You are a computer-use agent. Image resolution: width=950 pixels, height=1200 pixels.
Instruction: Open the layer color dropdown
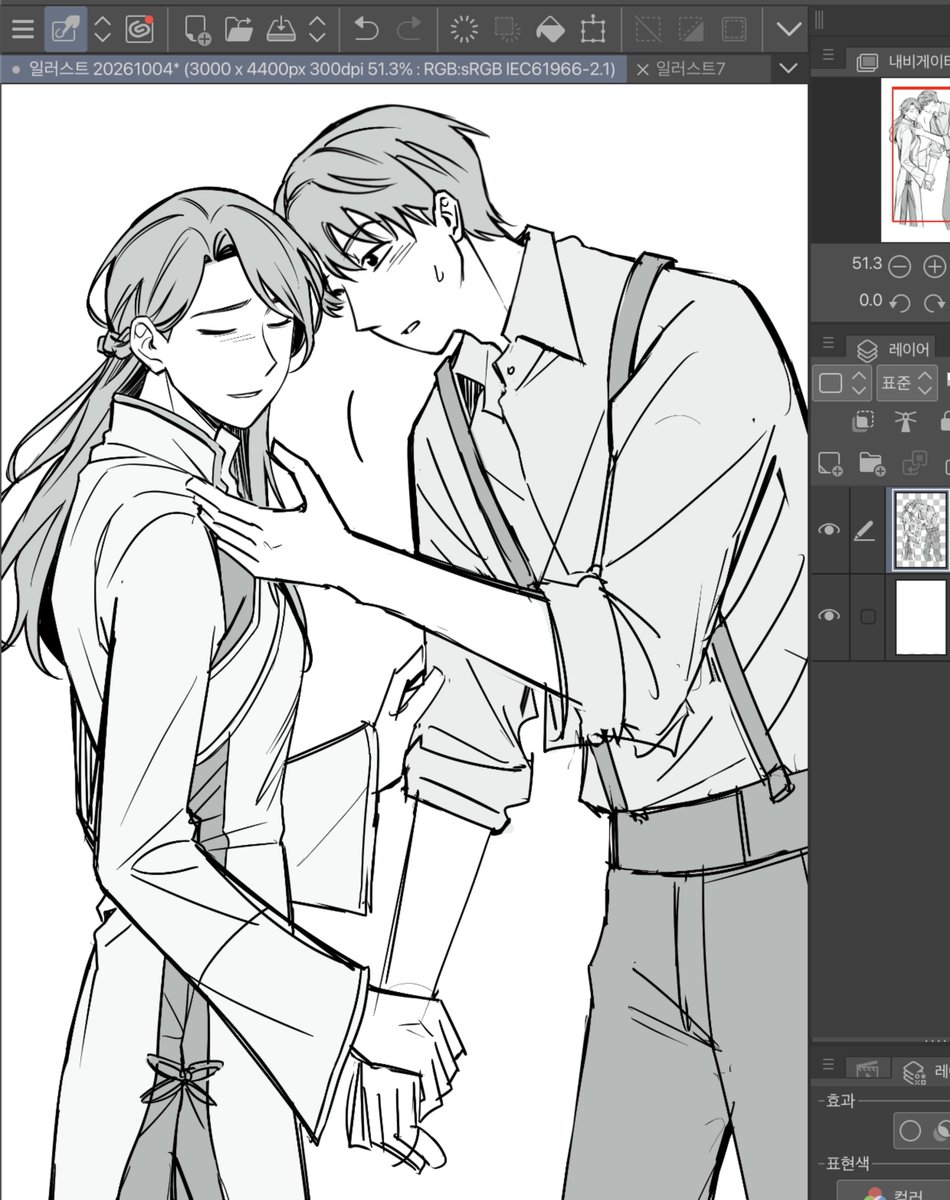tap(844, 382)
